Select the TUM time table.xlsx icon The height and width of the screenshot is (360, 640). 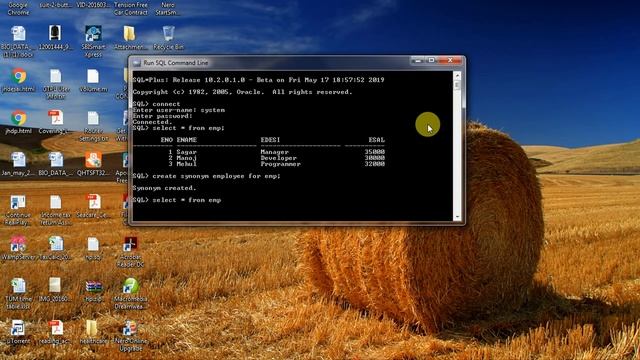tap(18, 293)
